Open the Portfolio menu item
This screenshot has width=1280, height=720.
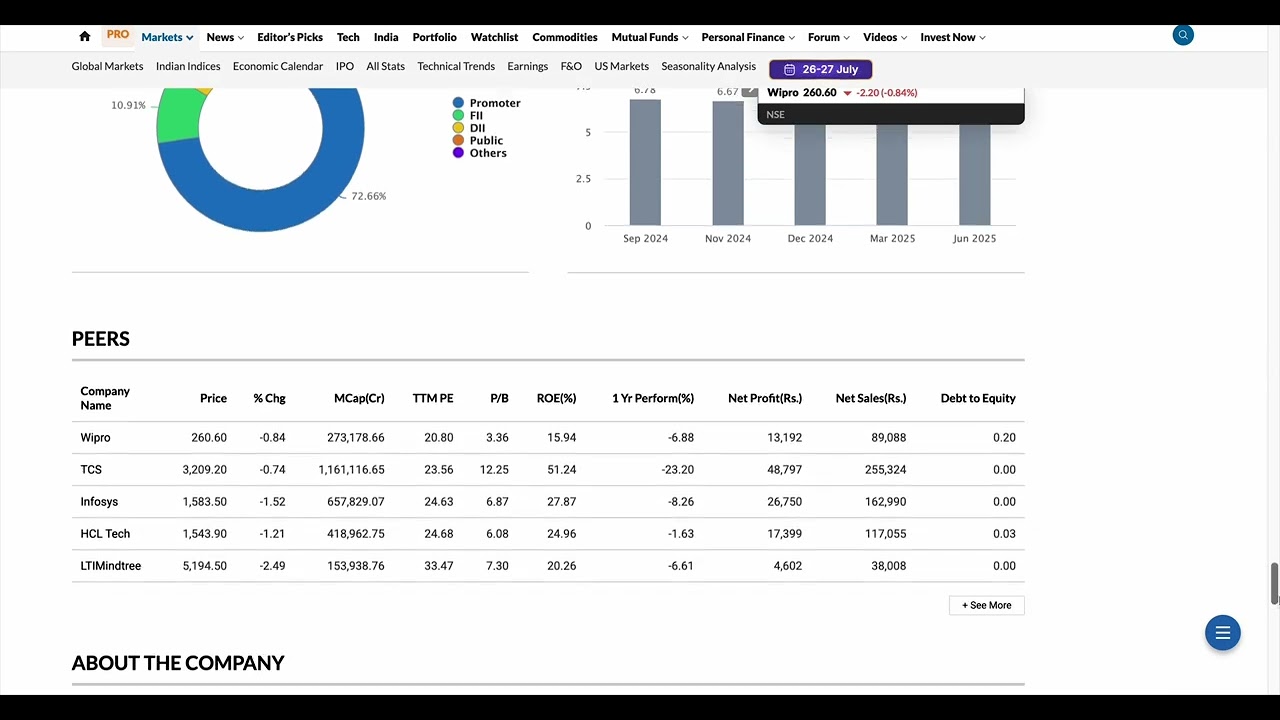[x=434, y=37]
